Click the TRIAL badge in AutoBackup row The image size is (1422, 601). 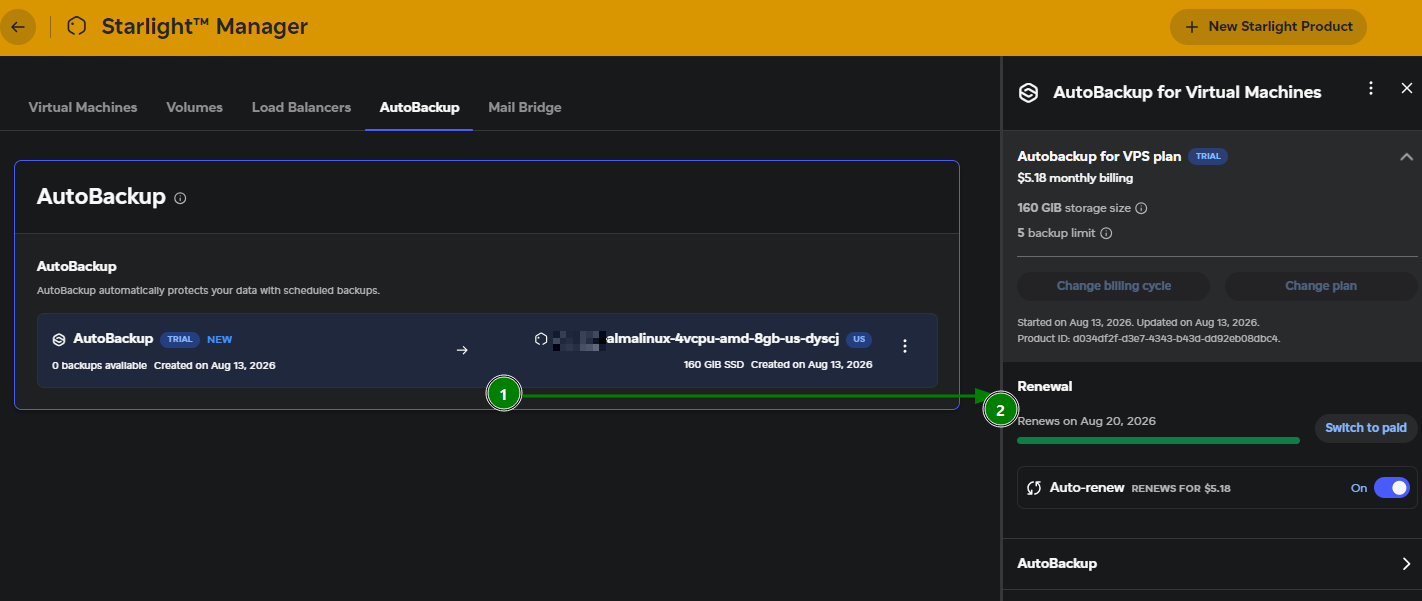coord(180,340)
